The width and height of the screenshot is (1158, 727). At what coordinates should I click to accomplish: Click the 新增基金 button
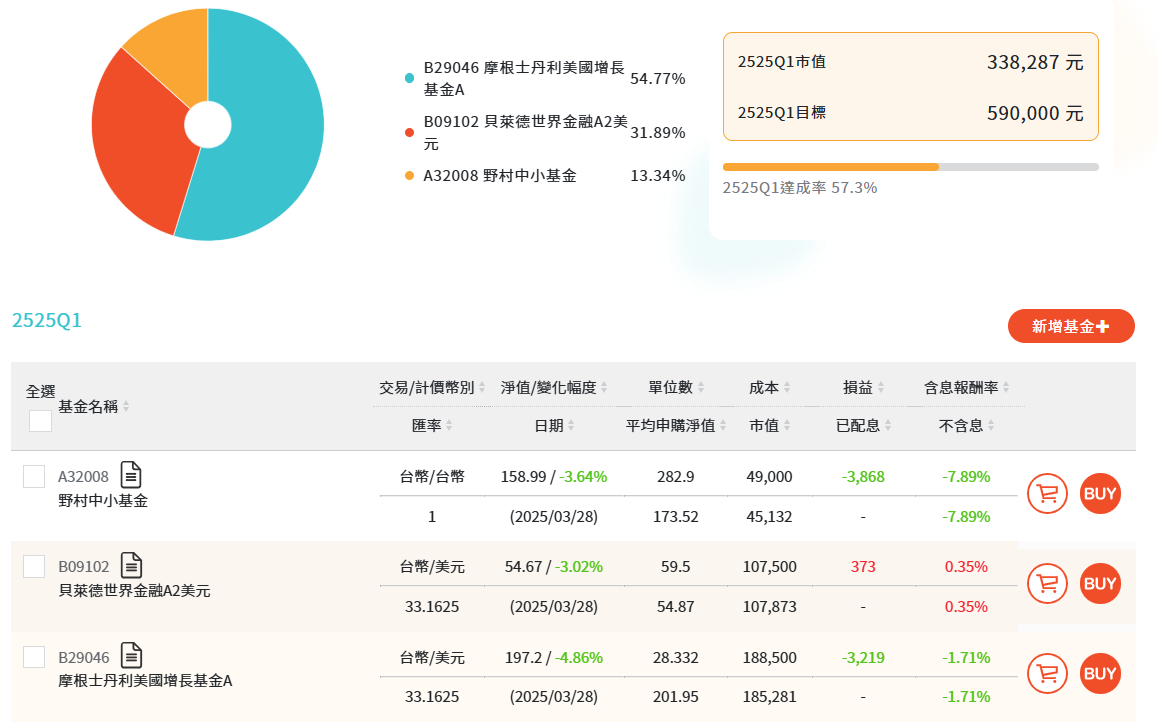(x=1071, y=326)
